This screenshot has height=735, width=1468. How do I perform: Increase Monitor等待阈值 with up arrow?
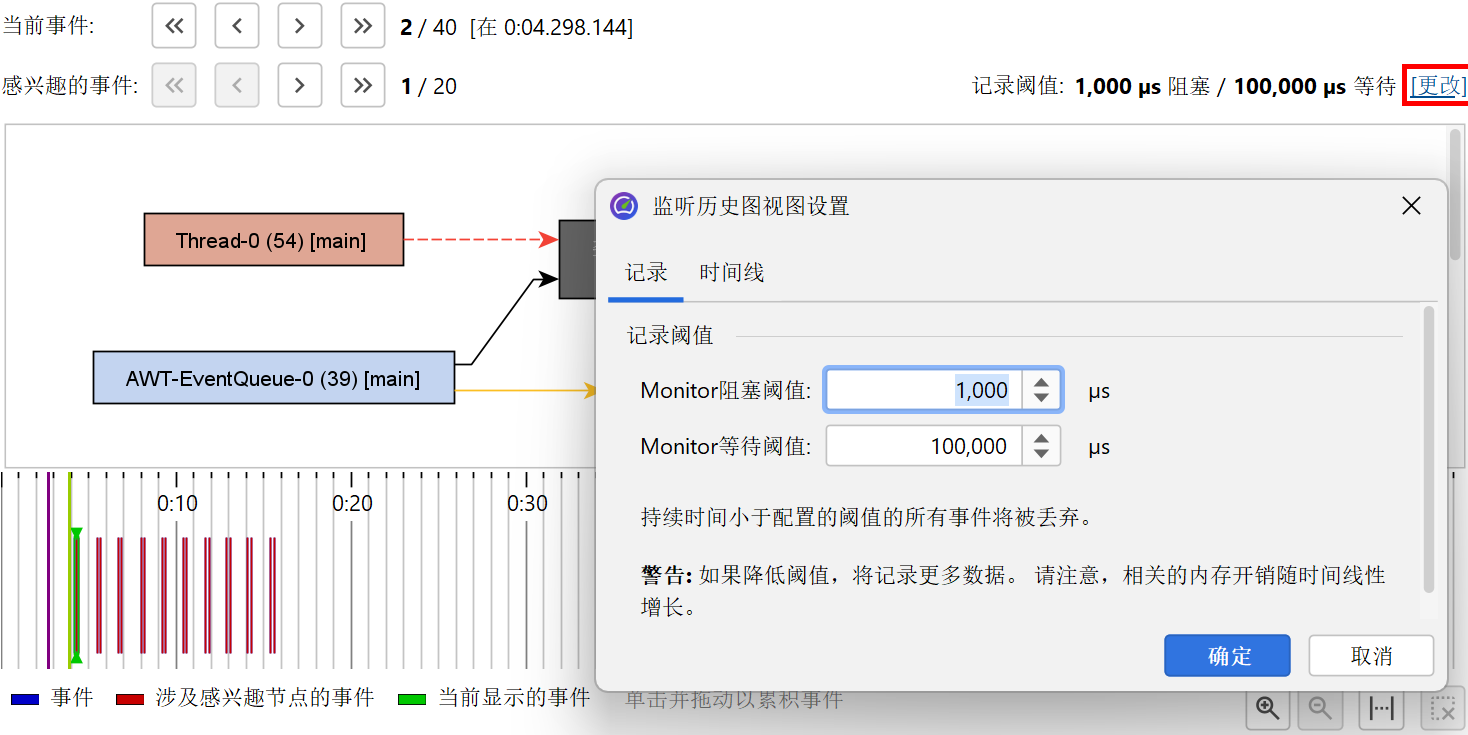(x=1041, y=438)
